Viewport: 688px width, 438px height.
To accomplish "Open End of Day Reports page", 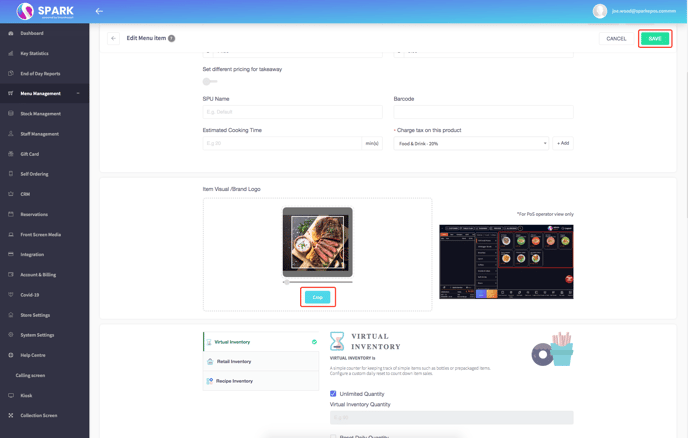I will click(40, 74).
